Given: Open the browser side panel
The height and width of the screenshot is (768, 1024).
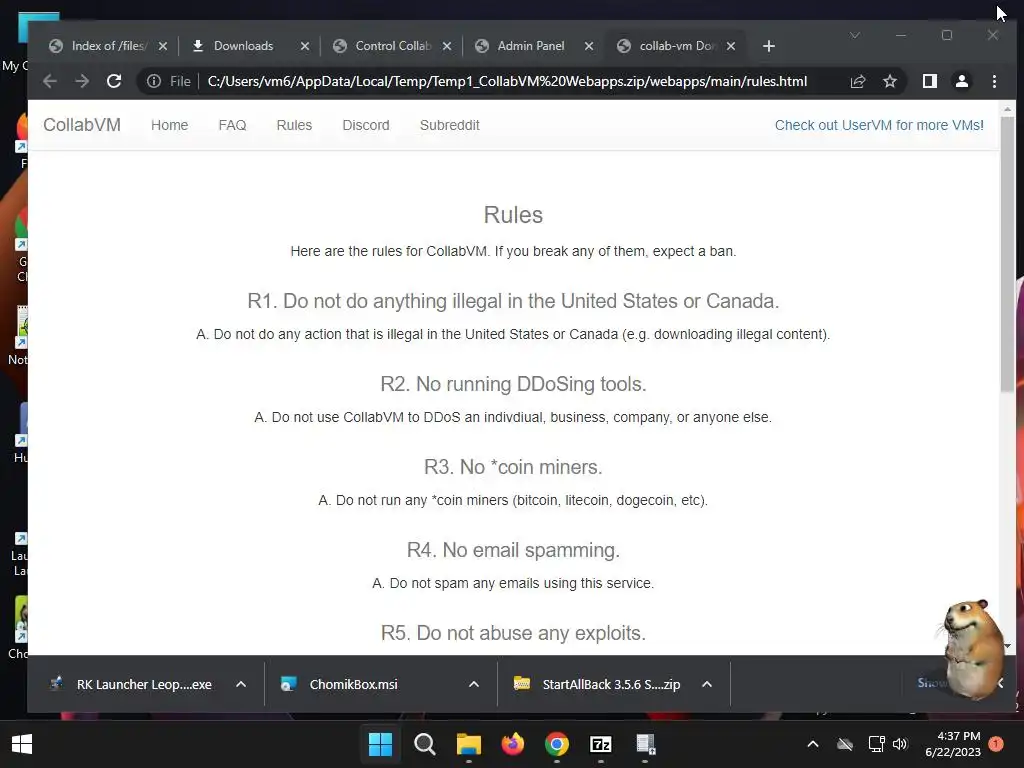Looking at the screenshot, I should (930, 81).
